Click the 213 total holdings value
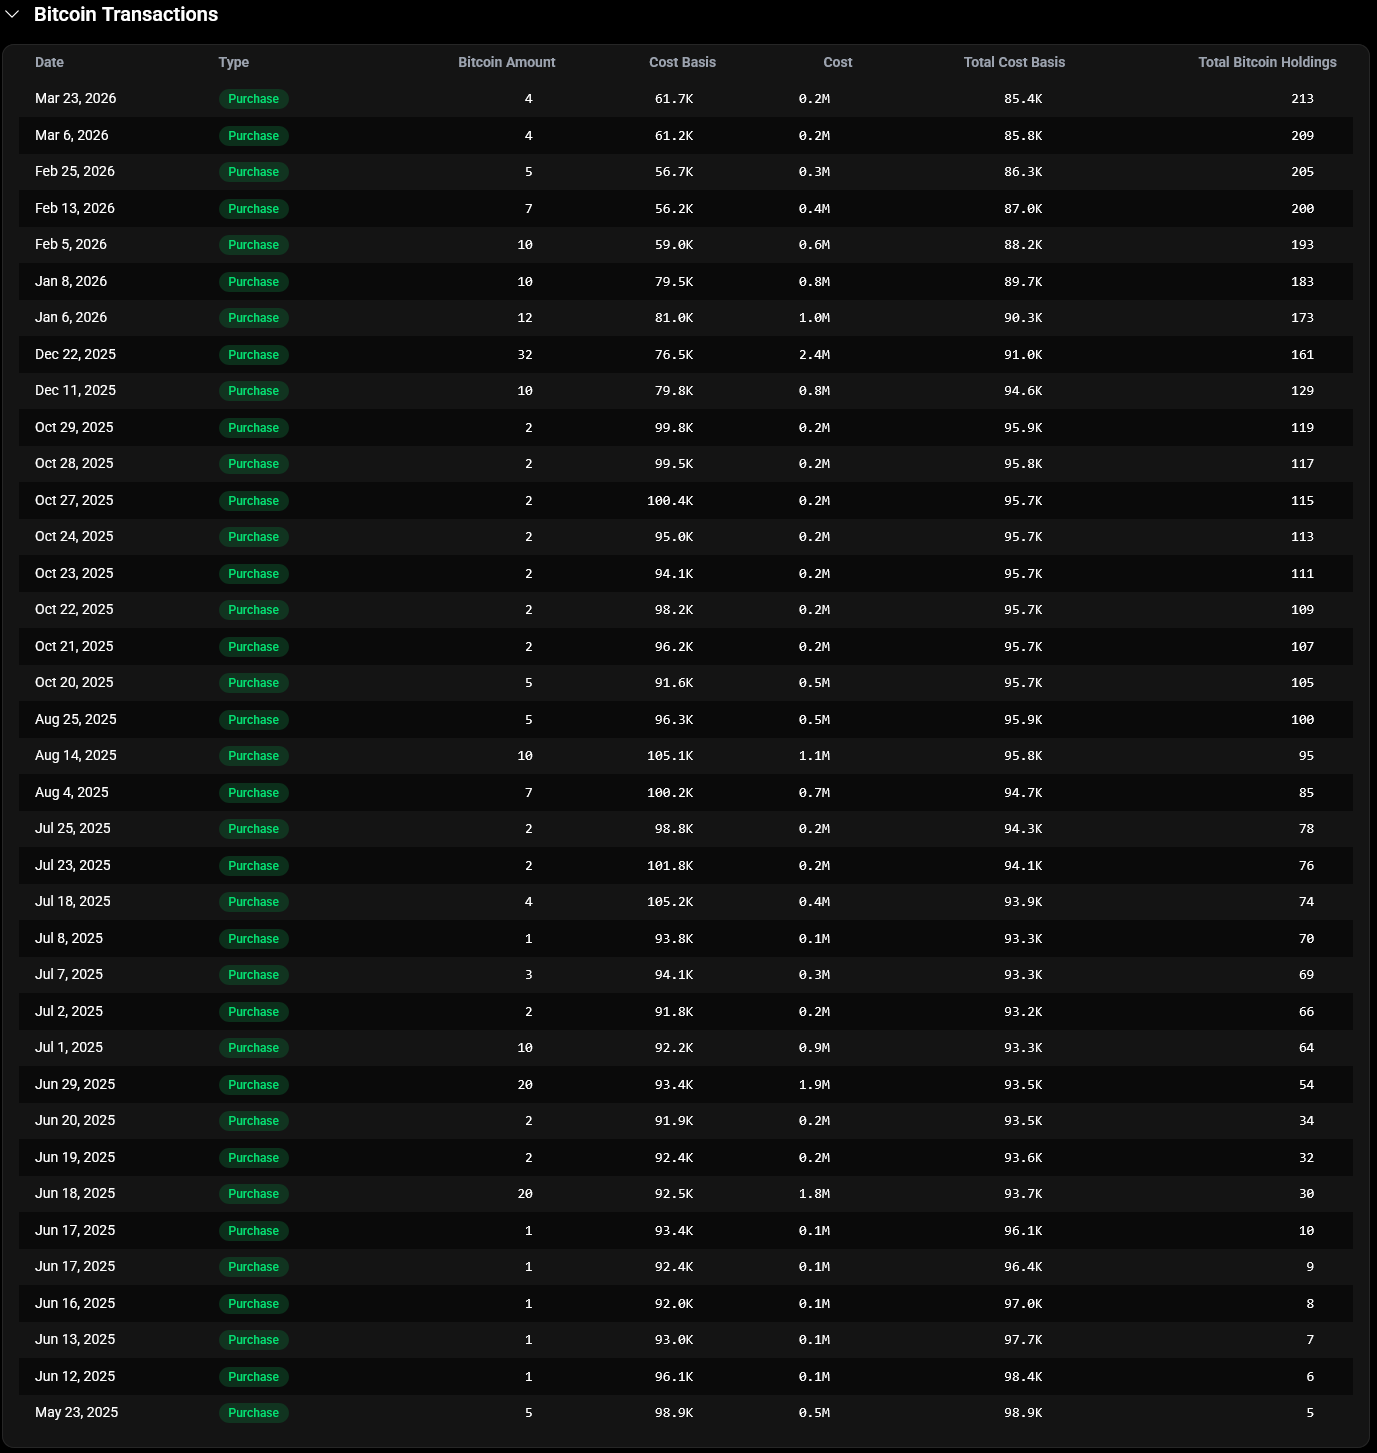 pos(1302,99)
